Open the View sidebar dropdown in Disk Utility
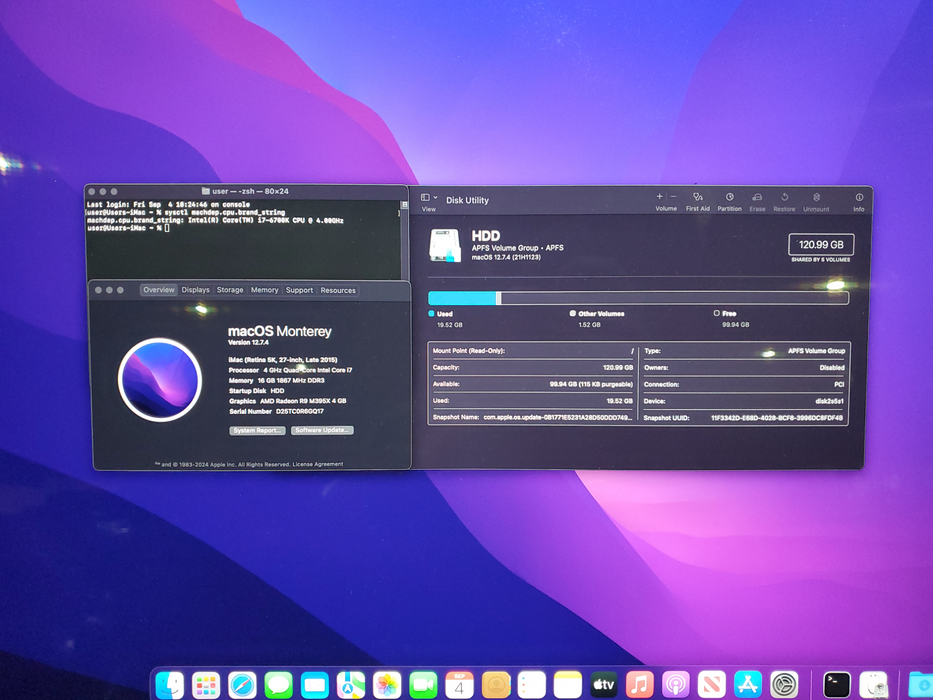 coord(429,198)
